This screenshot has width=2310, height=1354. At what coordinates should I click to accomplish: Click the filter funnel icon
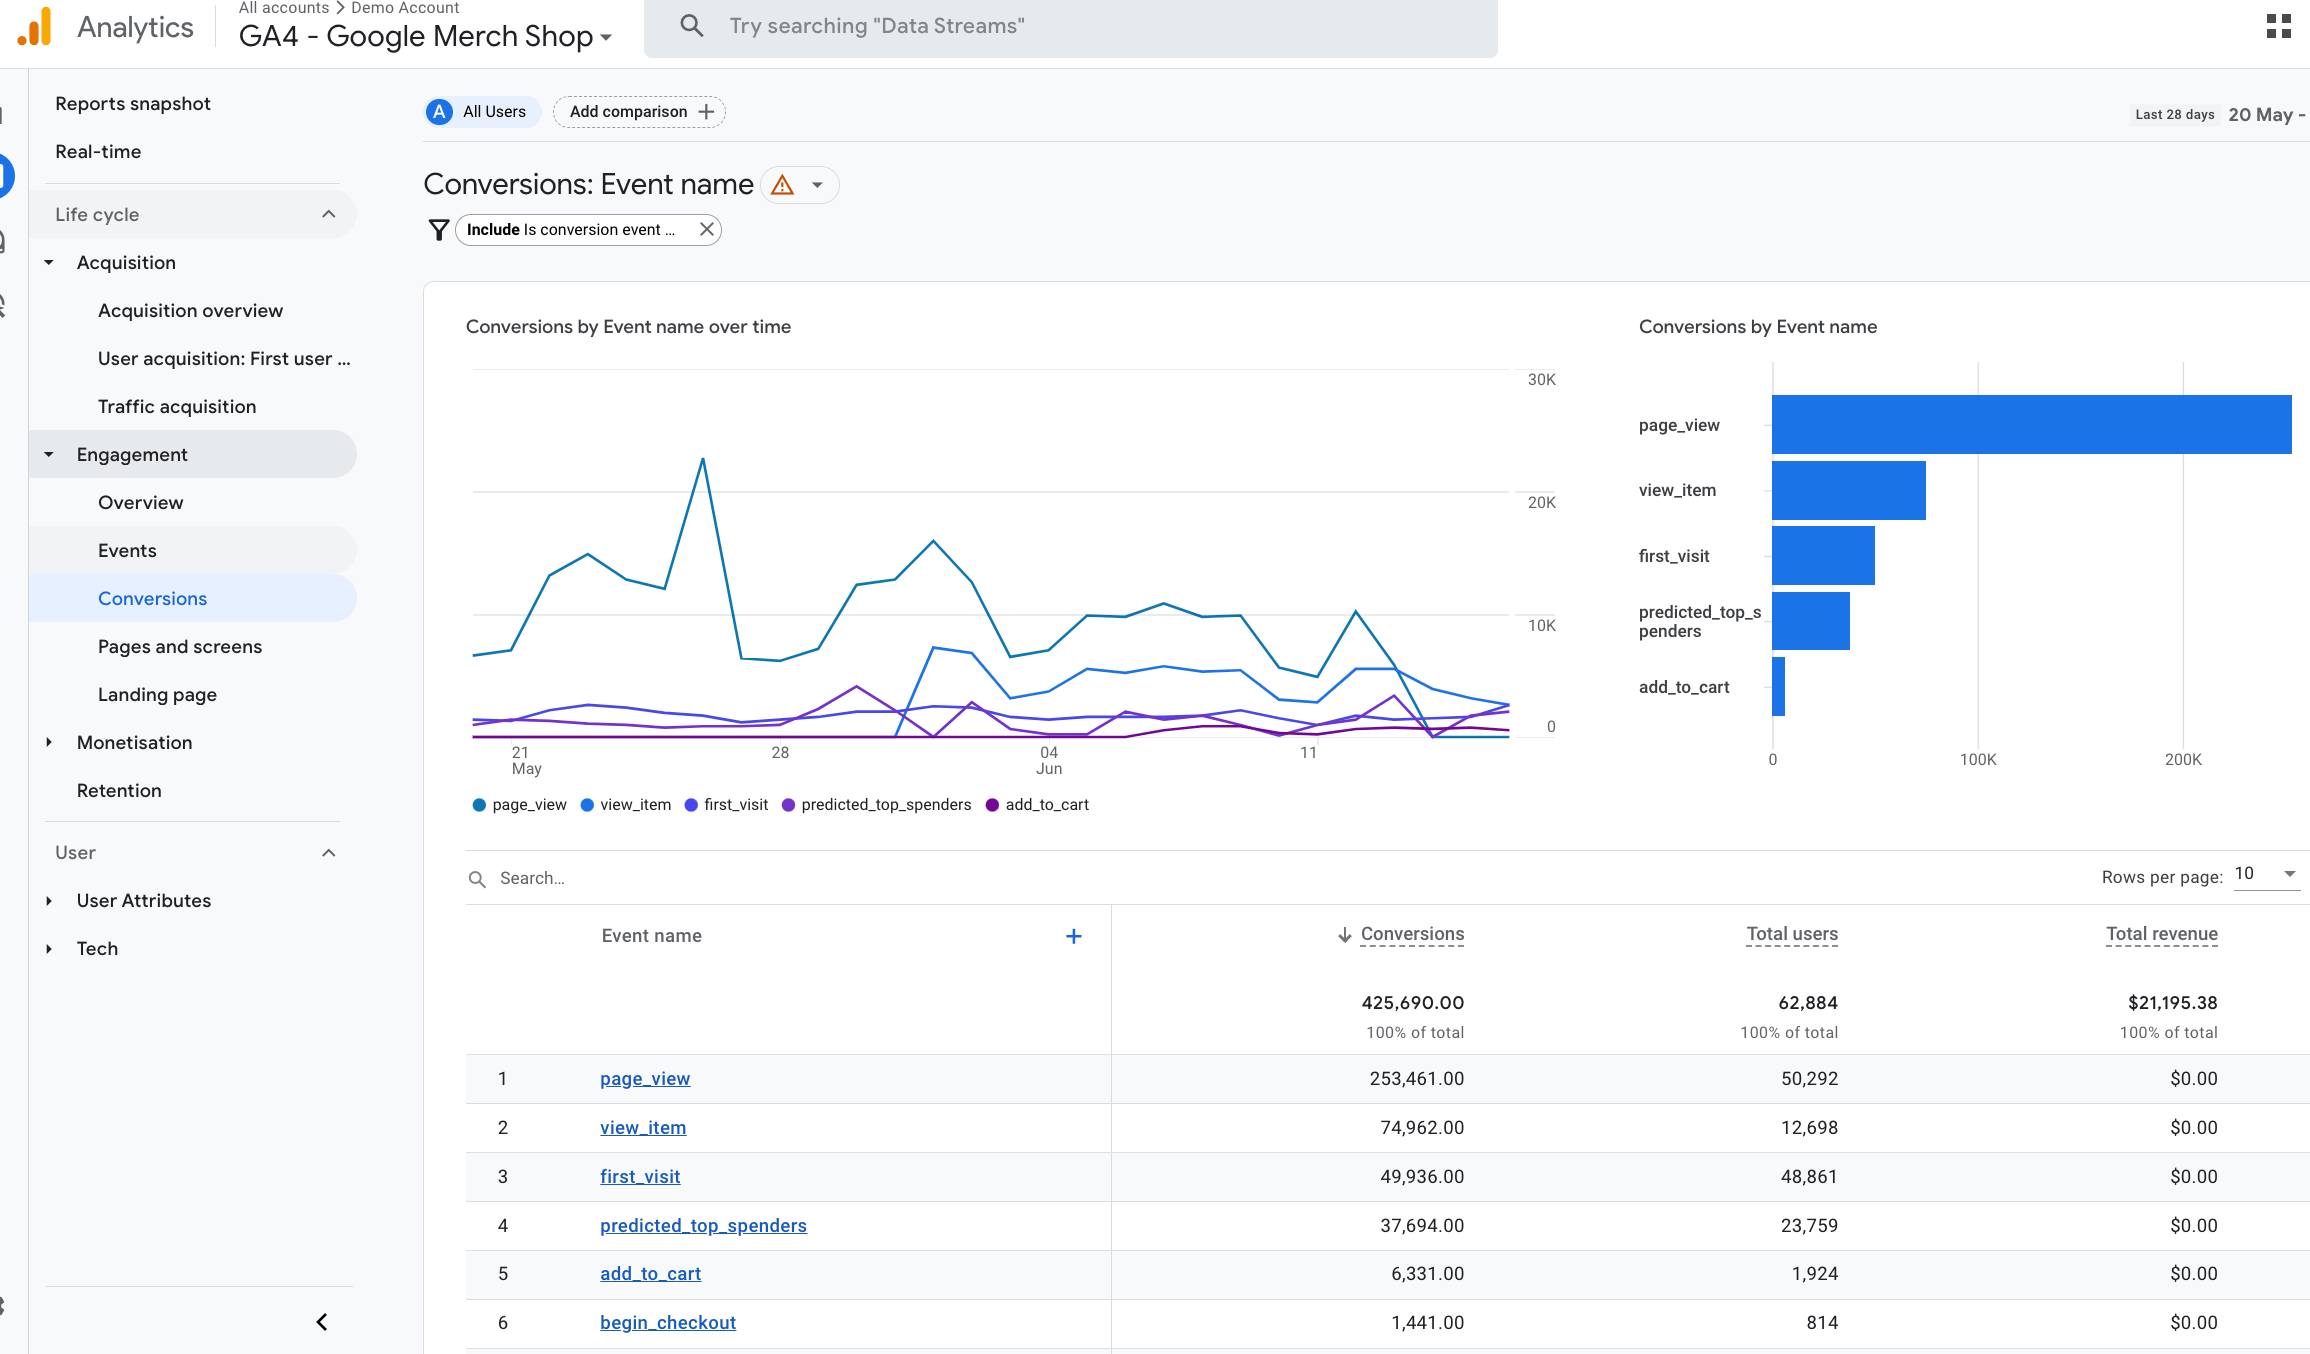(438, 230)
